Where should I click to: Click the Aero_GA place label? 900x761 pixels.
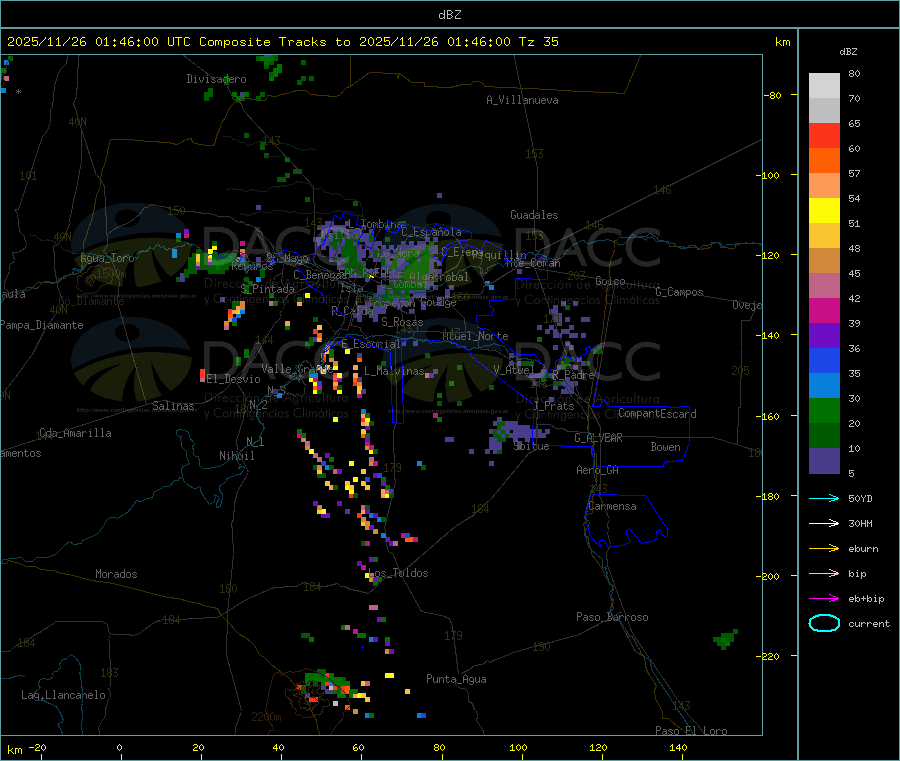597,470
